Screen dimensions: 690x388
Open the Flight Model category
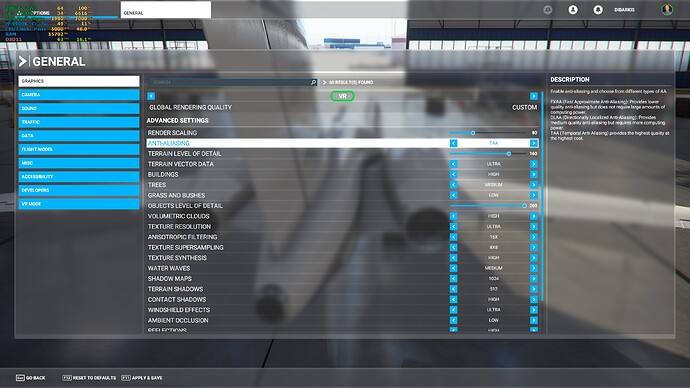(x=79, y=149)
